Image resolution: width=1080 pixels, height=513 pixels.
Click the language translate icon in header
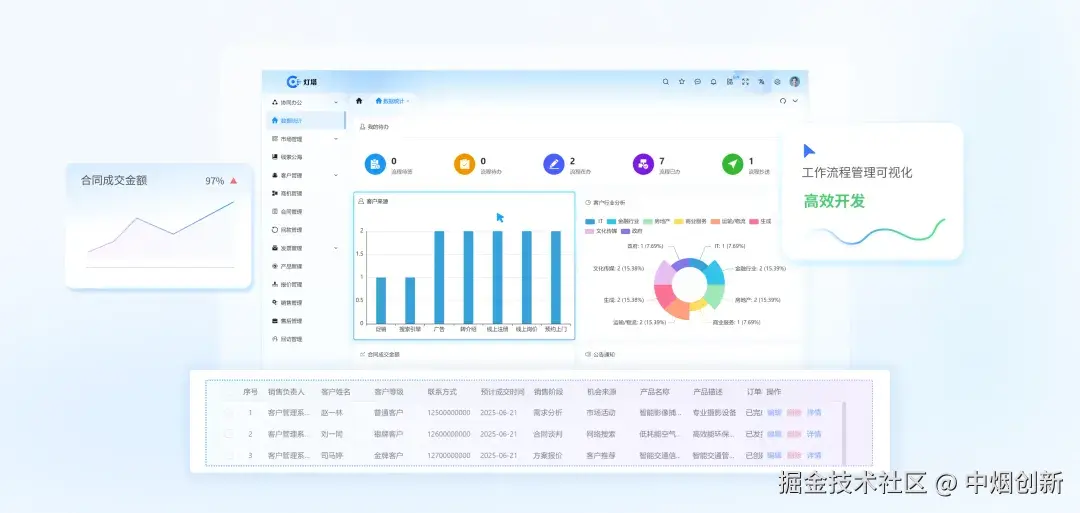pos(761,81)
